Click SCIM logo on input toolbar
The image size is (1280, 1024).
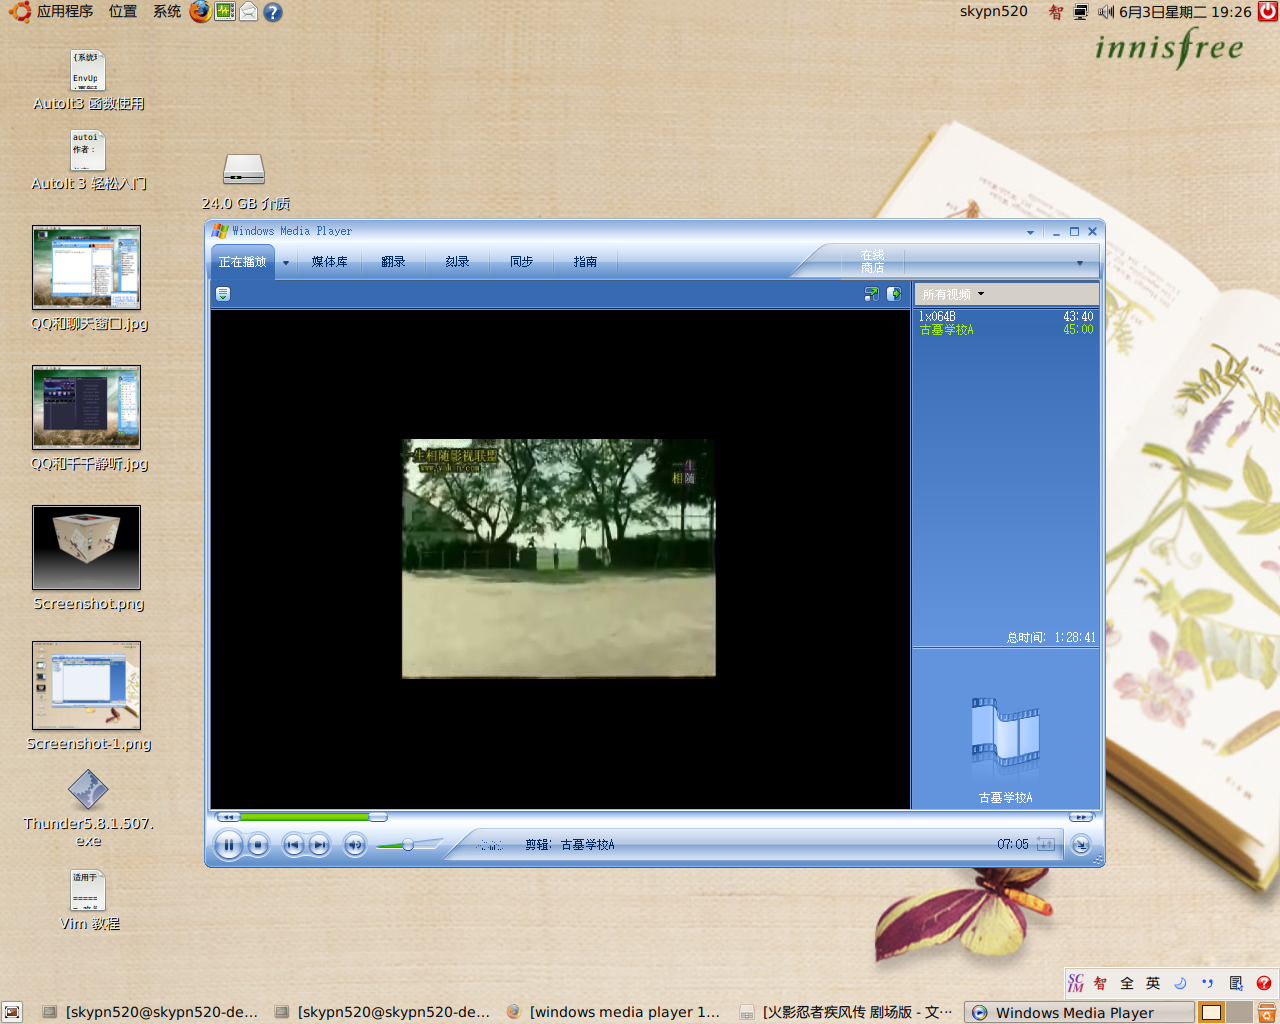1076,983
